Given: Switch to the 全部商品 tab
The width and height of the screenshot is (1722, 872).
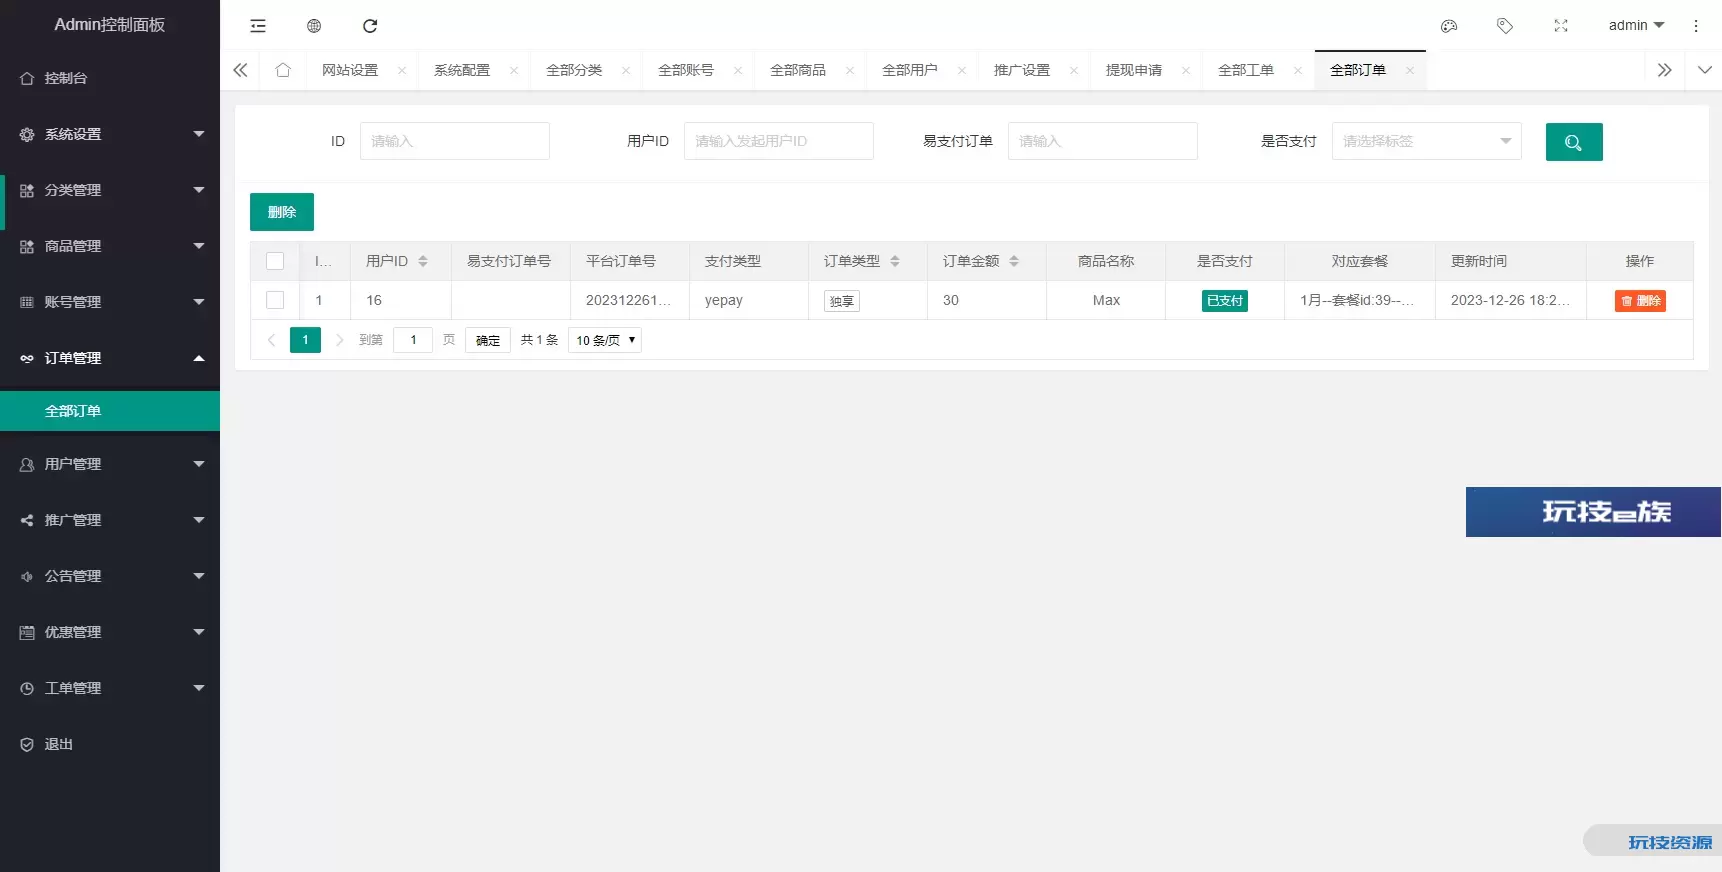Looking at the screenshot, I should coord(798,70).
